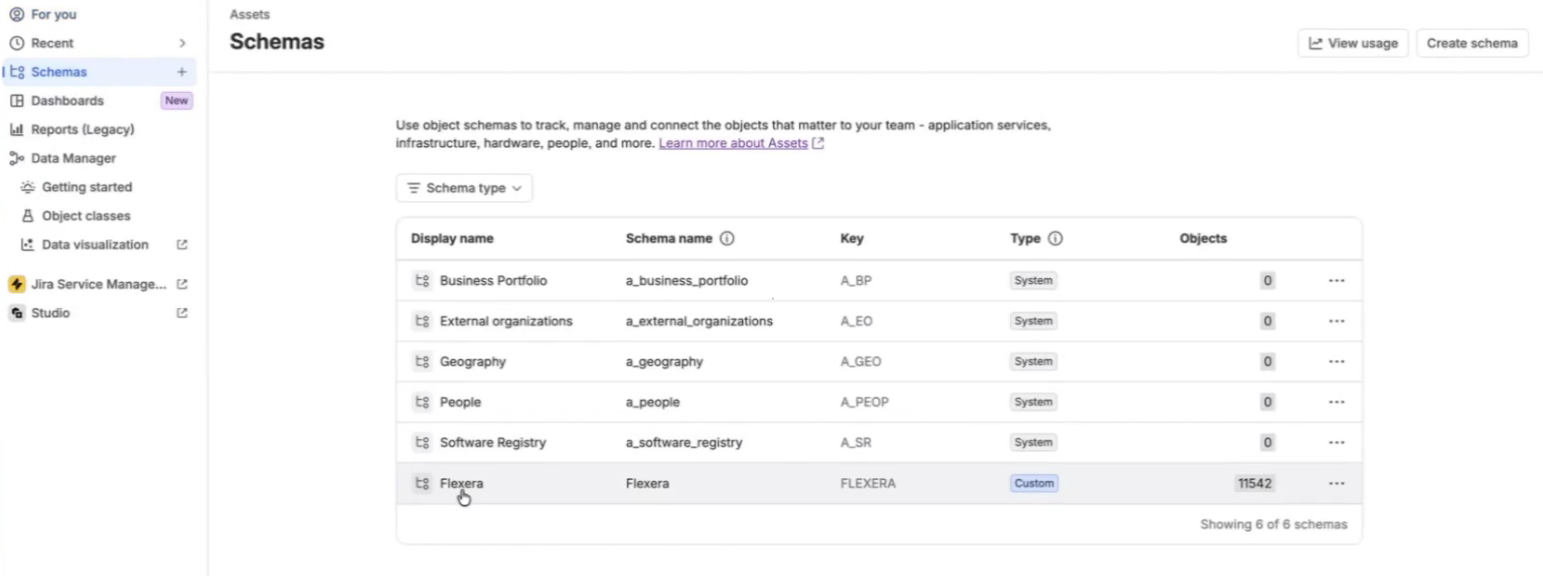Click the Jira Service Management lightning icon
This screenshot has width=1543, height=576.
pyautogui.click(x=16, y=284)
